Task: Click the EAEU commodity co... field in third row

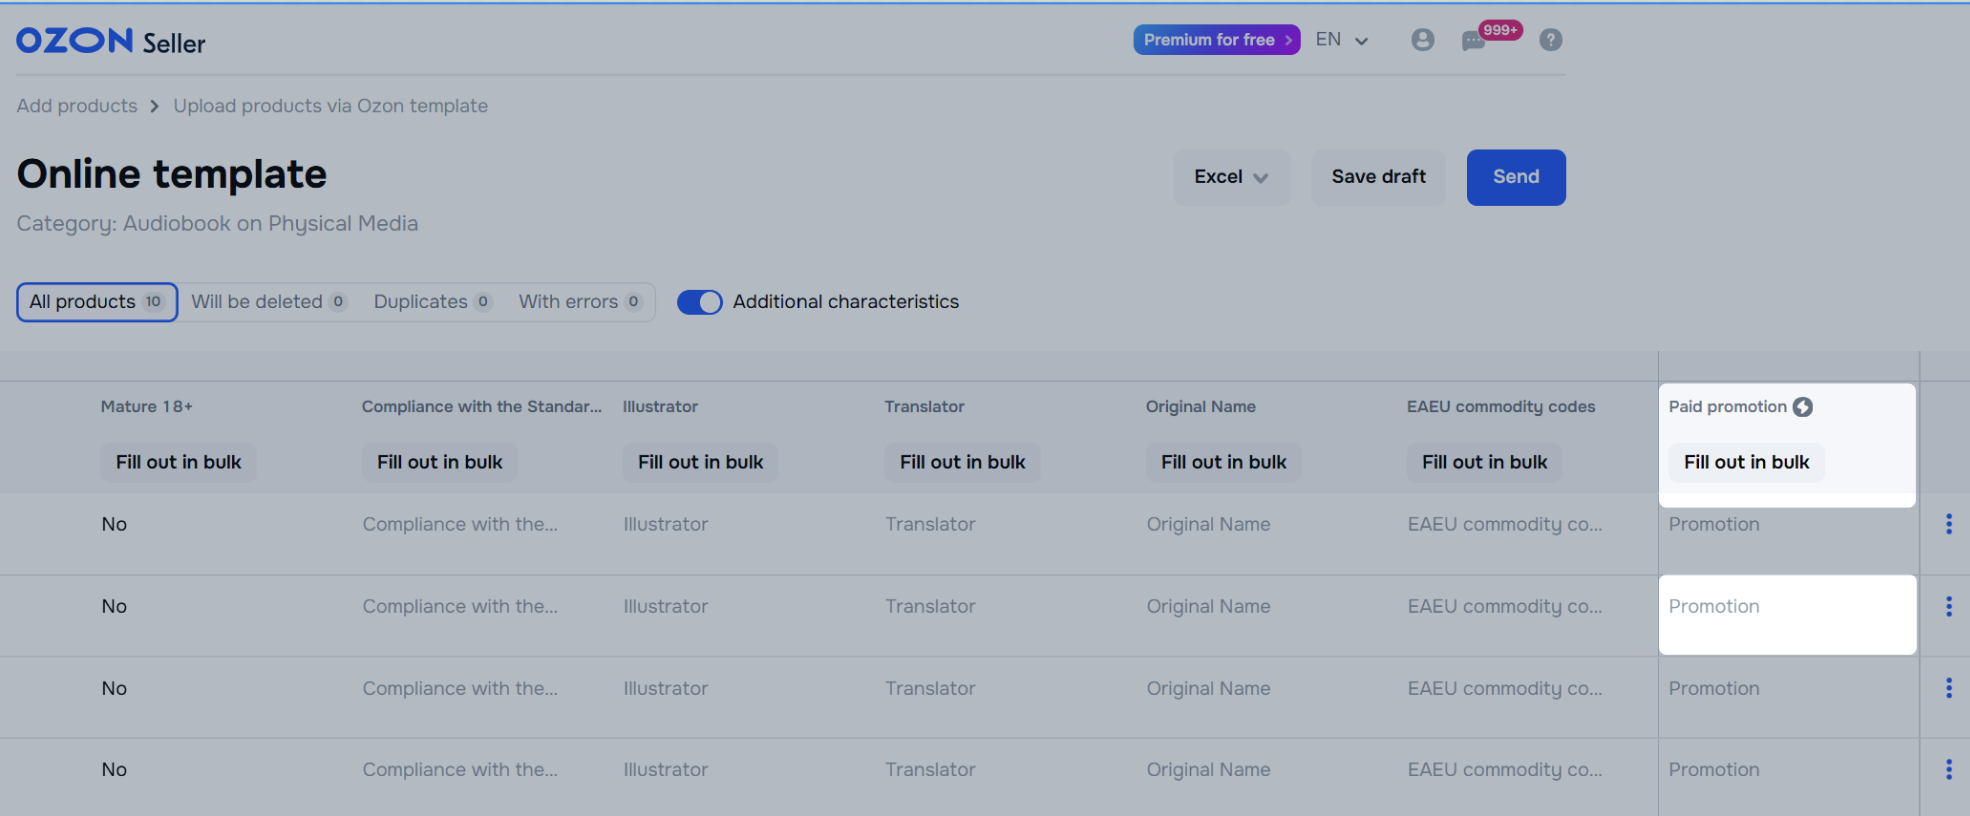Action: pyautogui.click(x=1504, y=688)
